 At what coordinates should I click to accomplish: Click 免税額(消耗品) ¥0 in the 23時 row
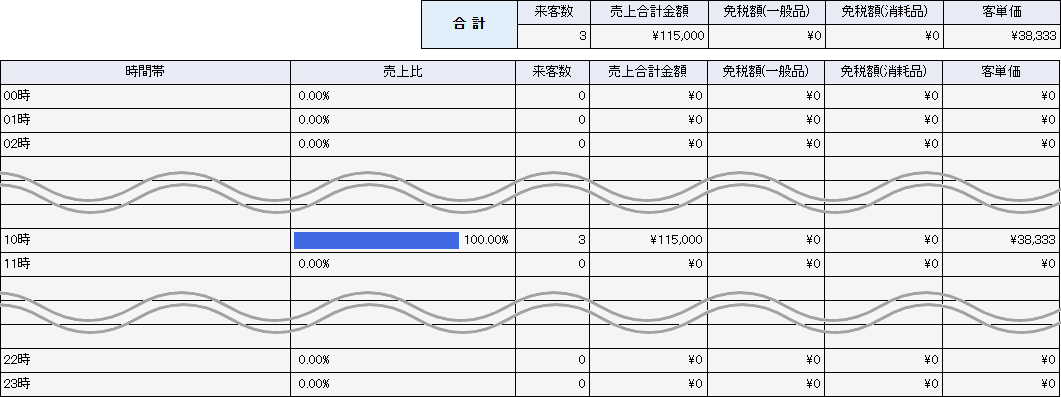point(930,384)
